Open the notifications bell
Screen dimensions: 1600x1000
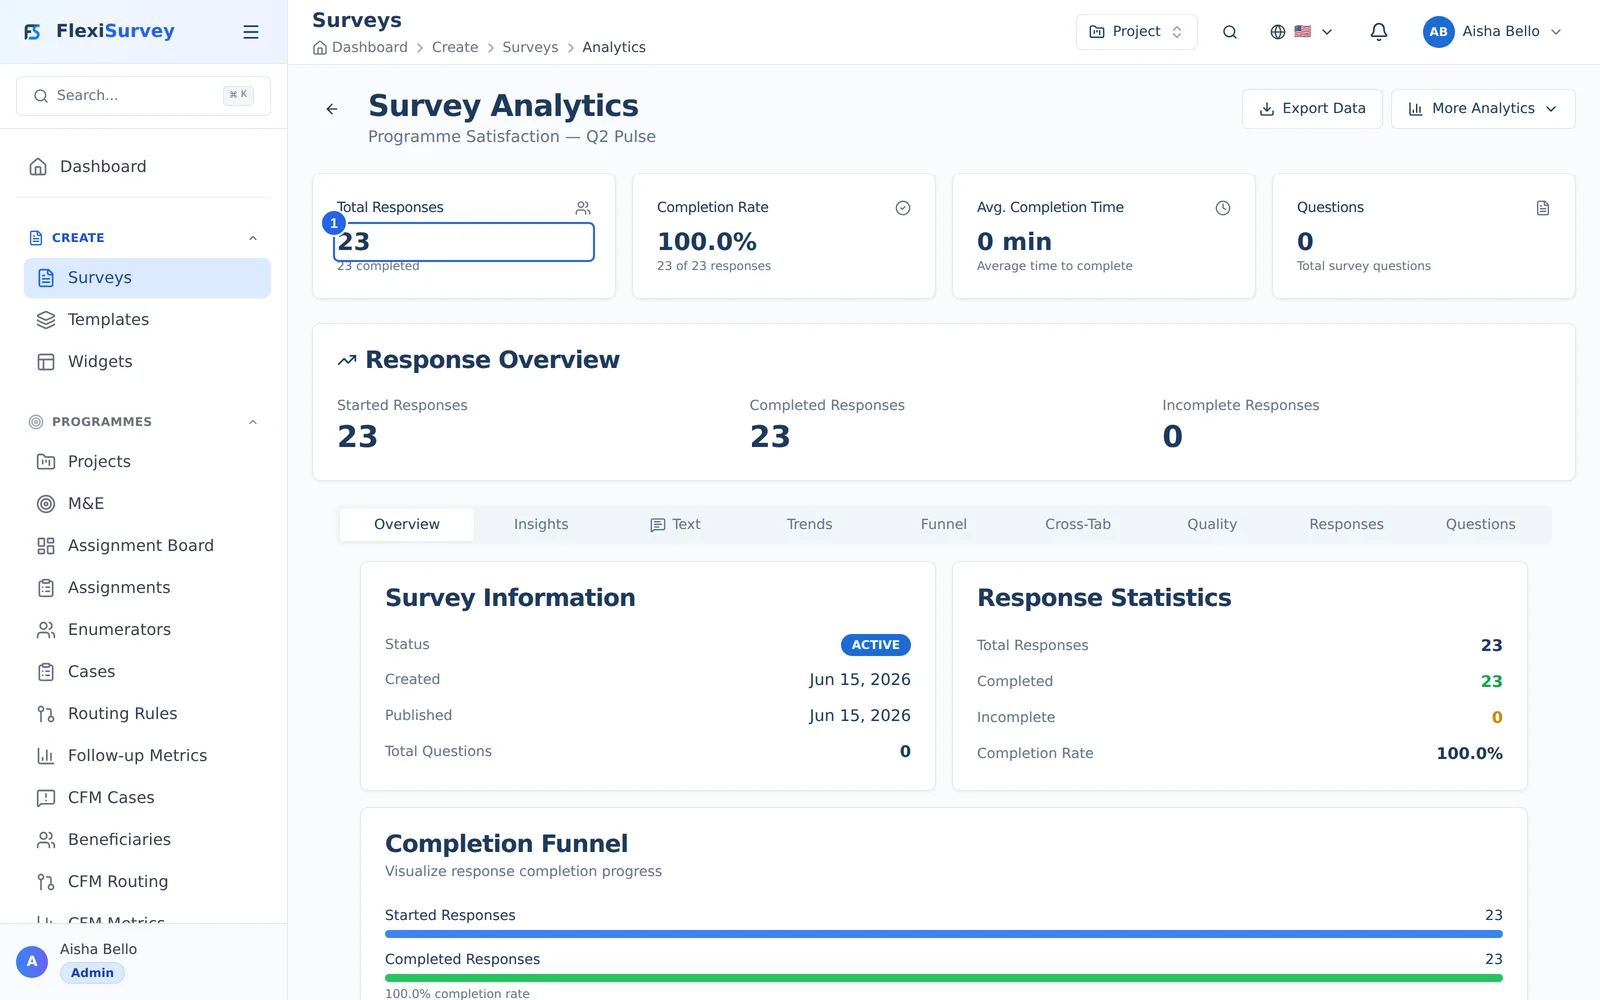1379,32
